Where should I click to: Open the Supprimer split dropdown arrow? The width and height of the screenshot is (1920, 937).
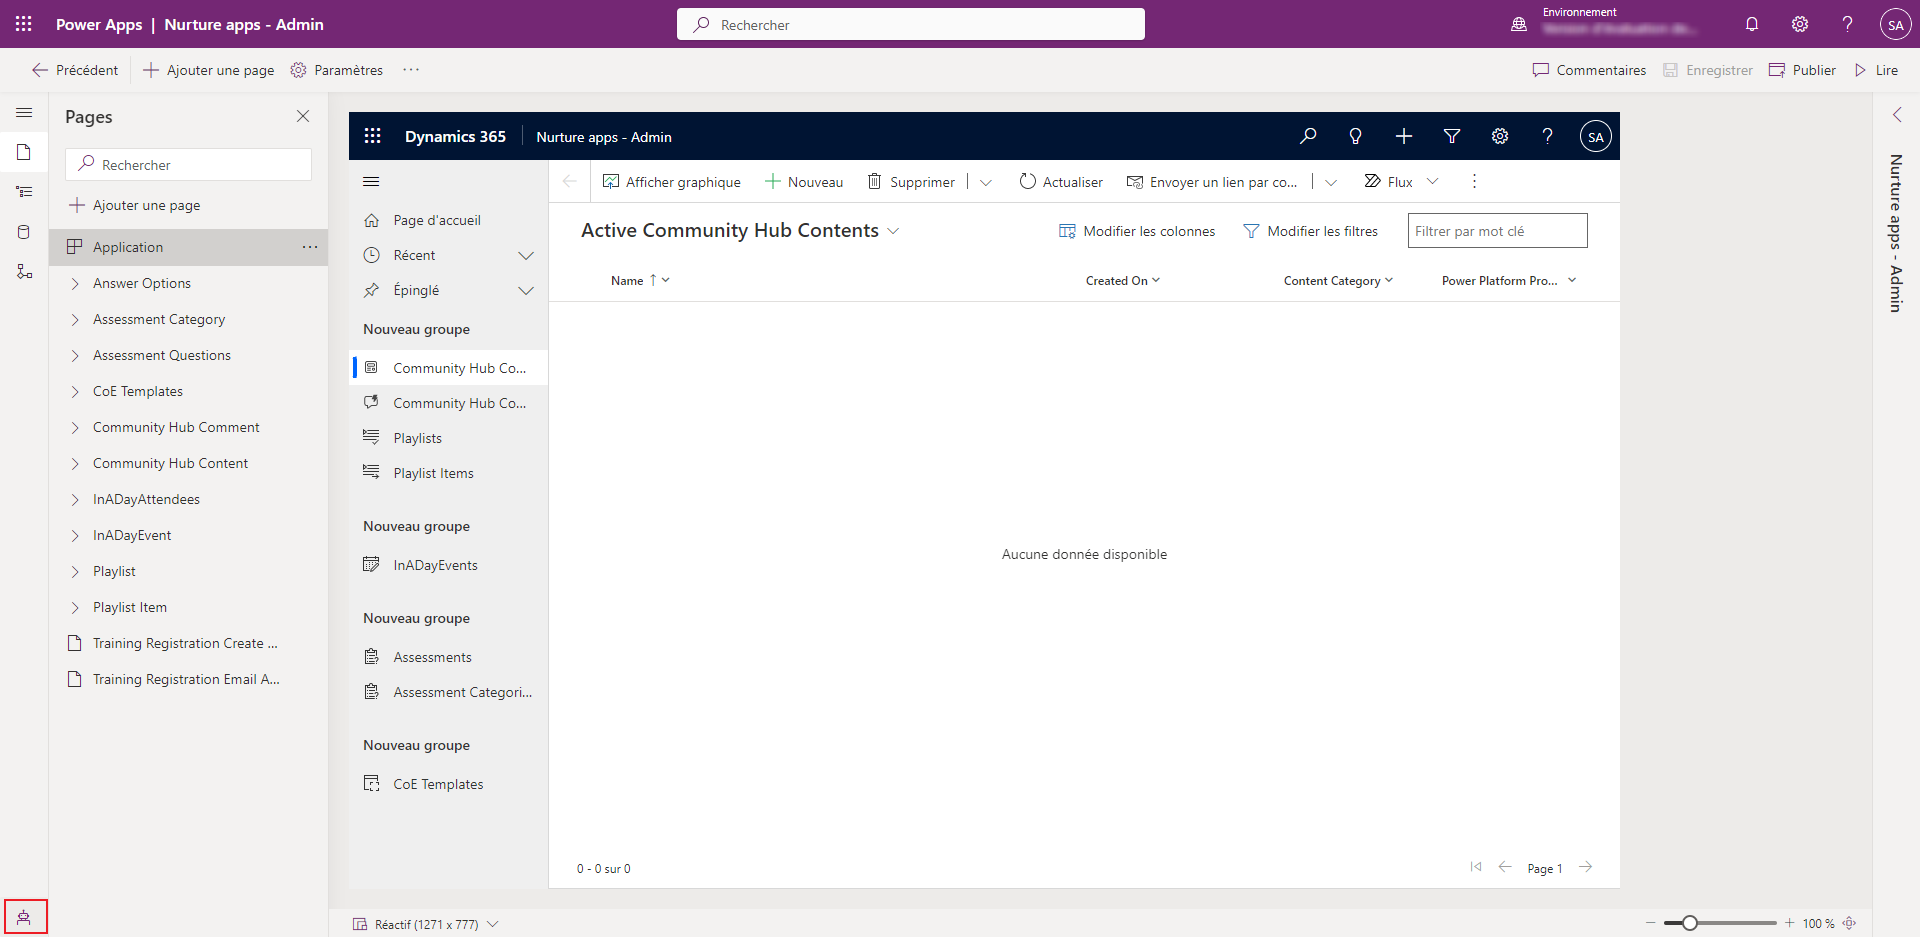(x=986, y=182)
